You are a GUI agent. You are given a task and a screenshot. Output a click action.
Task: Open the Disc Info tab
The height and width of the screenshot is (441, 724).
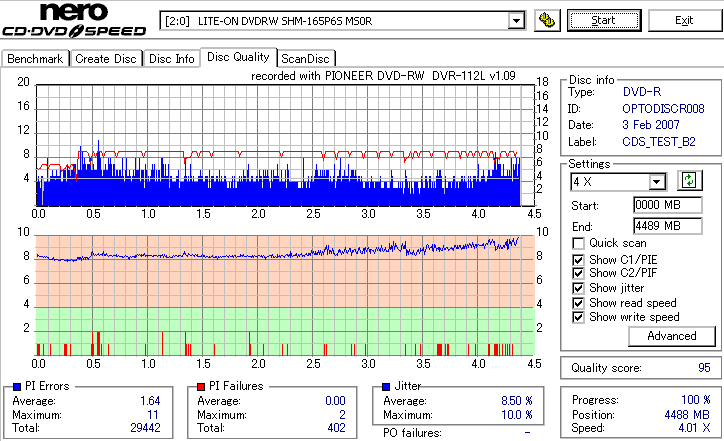coord(171,59)
